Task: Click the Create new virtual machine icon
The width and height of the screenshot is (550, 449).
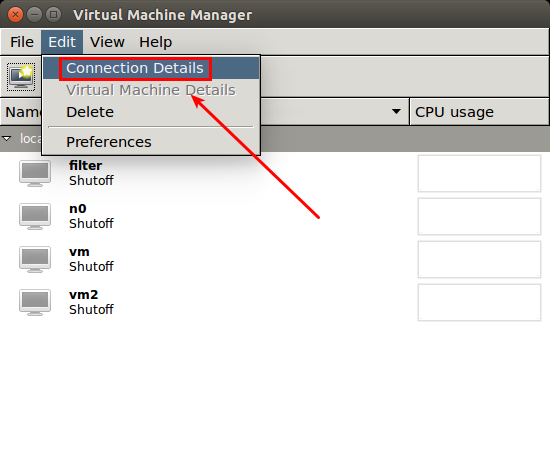Action: (21, 76)
